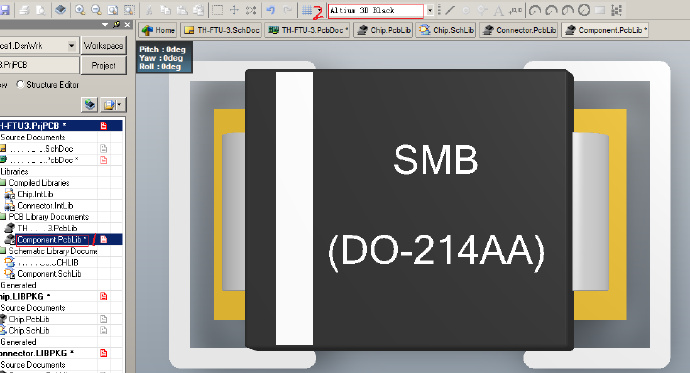Screen dimensions: 690x373
Task: Click the Paste clipboard icon
Action: [x=182, y=10]
